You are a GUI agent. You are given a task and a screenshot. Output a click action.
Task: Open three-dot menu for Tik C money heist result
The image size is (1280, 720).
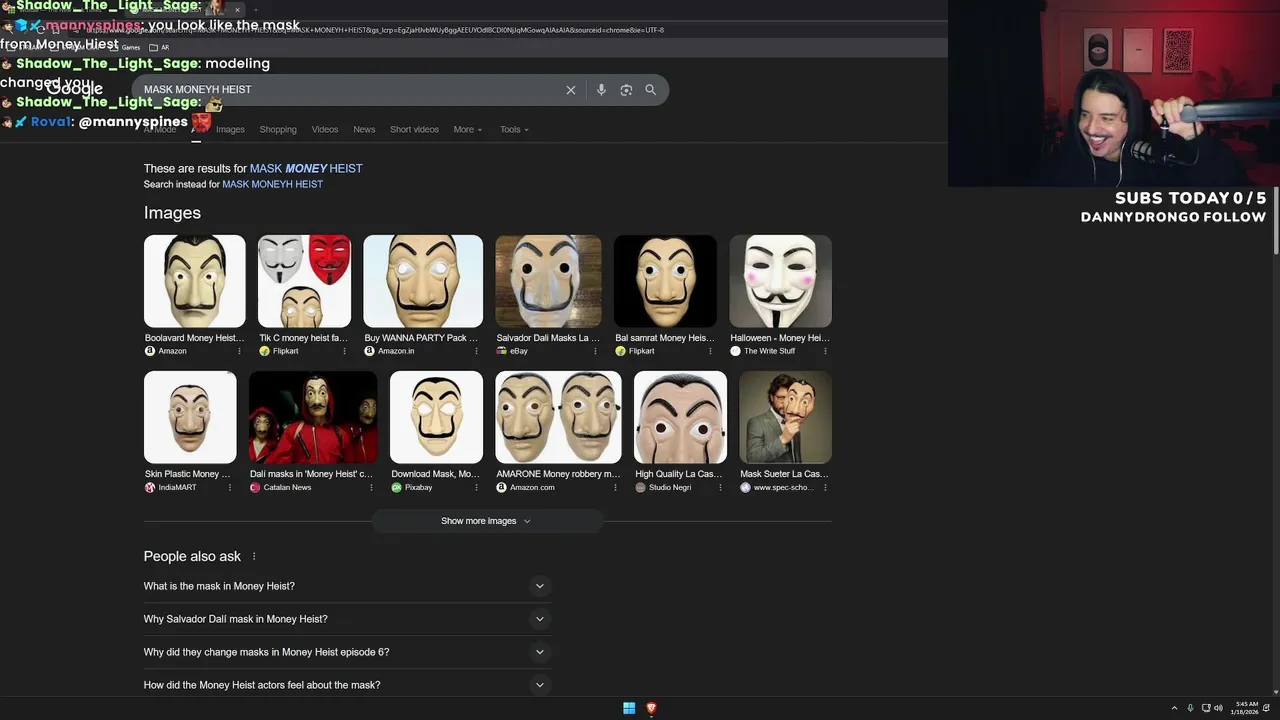(345, 351)
